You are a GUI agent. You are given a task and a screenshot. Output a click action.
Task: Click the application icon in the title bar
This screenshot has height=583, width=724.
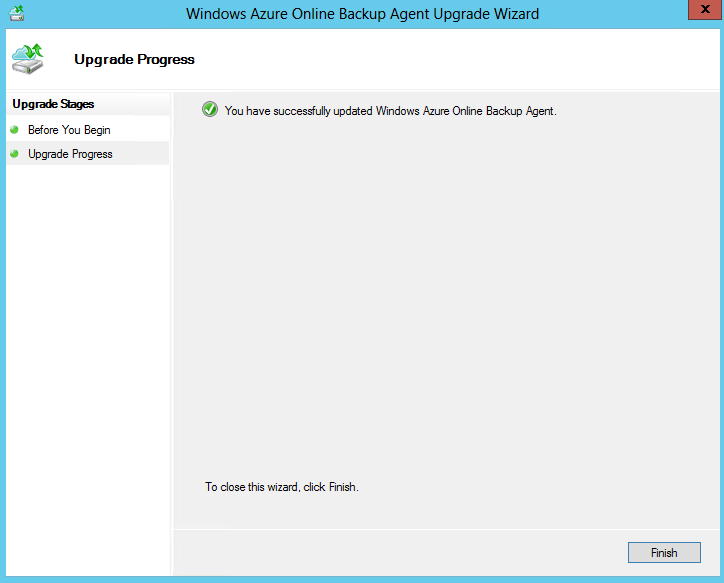(x=16, y=14)
